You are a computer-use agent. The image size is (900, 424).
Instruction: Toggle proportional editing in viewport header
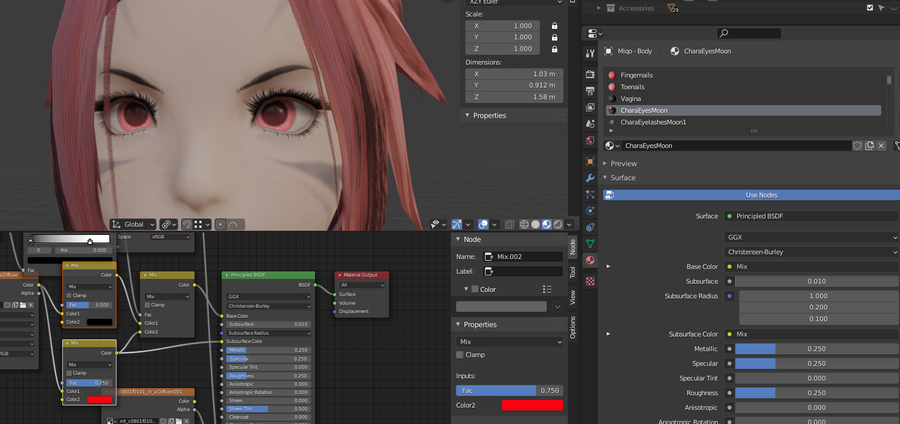click(x=220, y=224)
